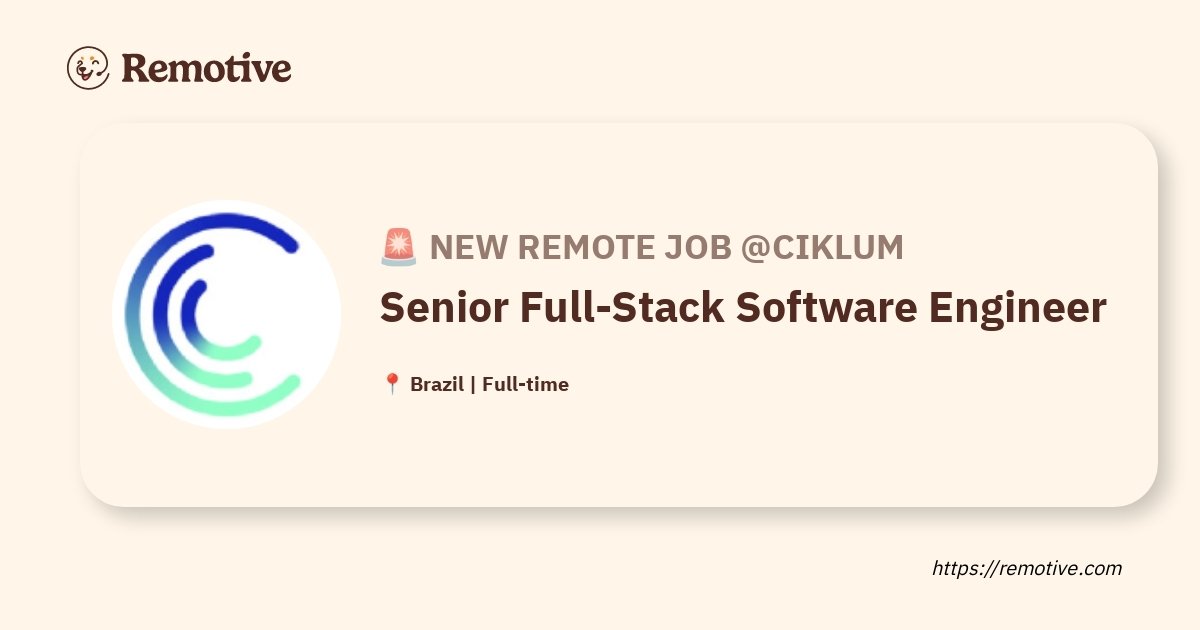Click the location pin emoji icon
This screenshot has width=1200, height=630.
point(392,384)
